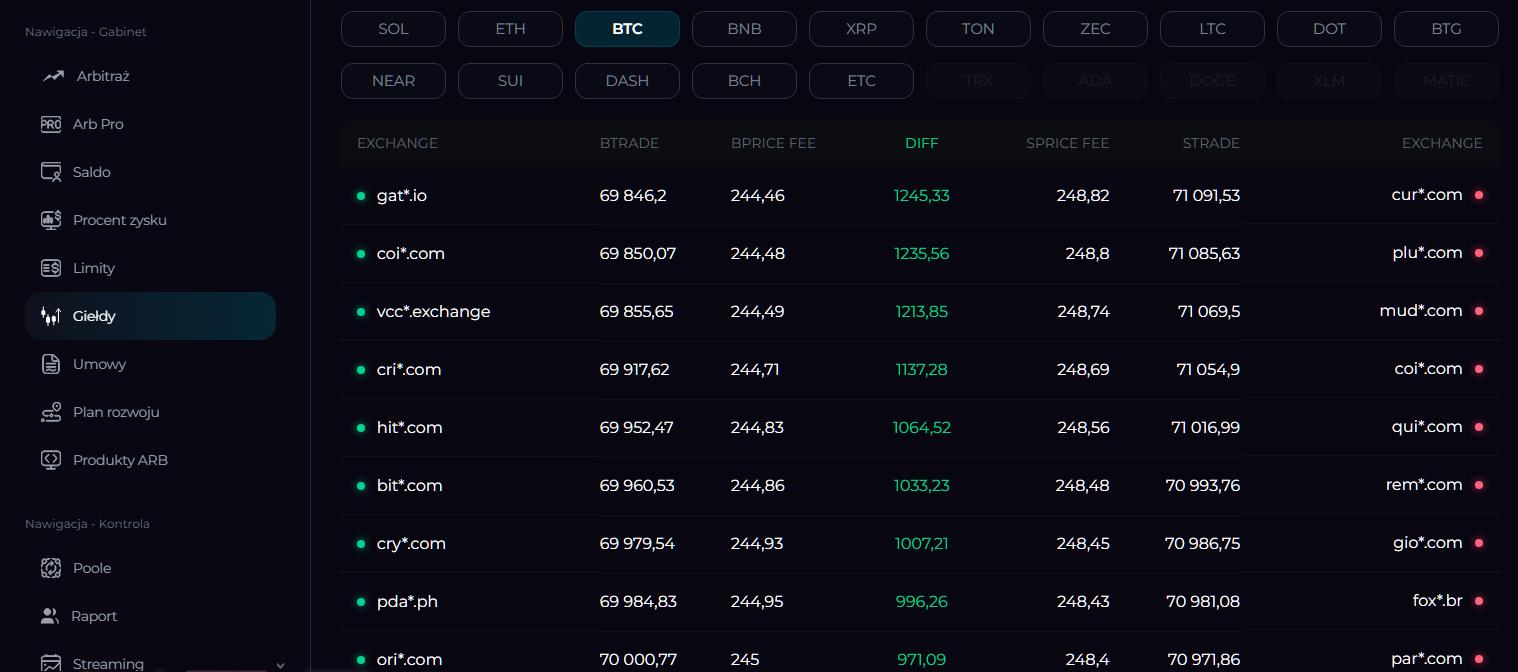
Task: Click the Giełdy candlestick icon
Action: tap(51, 316)
